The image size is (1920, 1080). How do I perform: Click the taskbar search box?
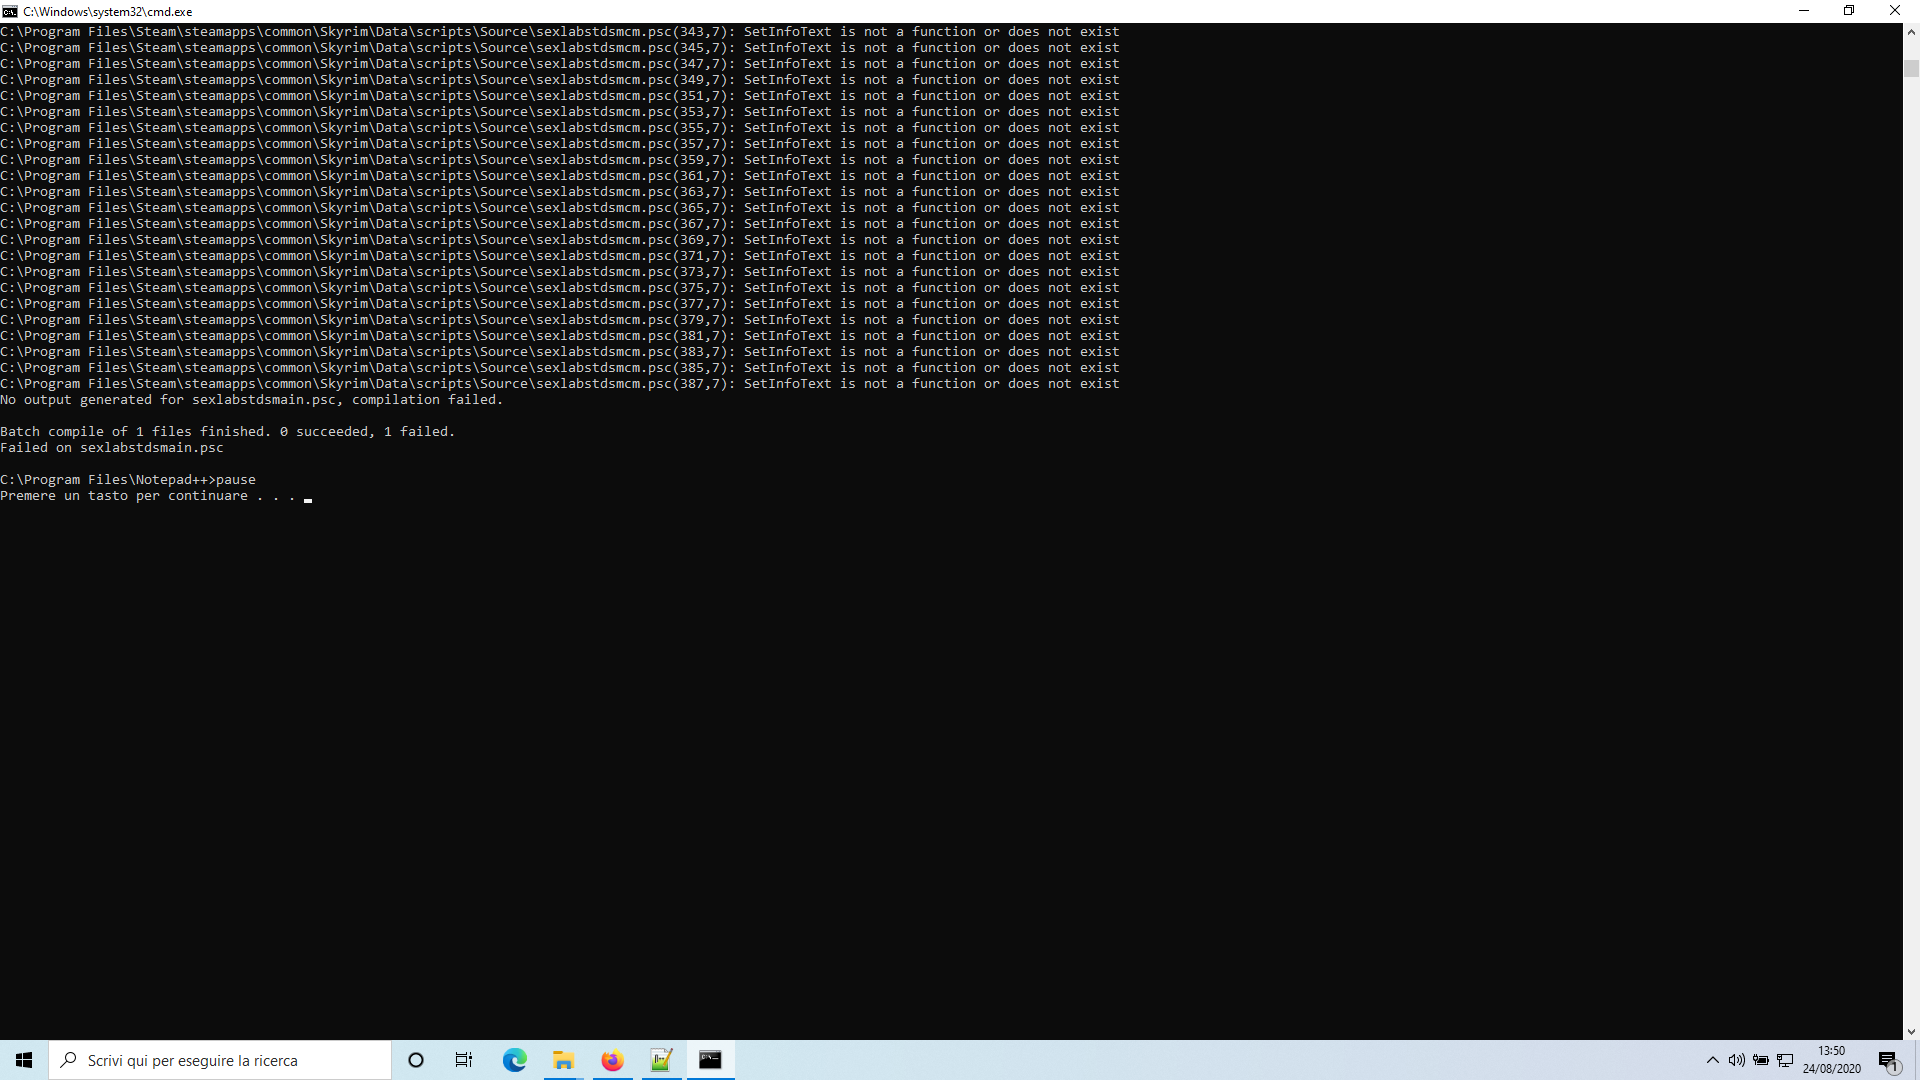click(220, 1060)
